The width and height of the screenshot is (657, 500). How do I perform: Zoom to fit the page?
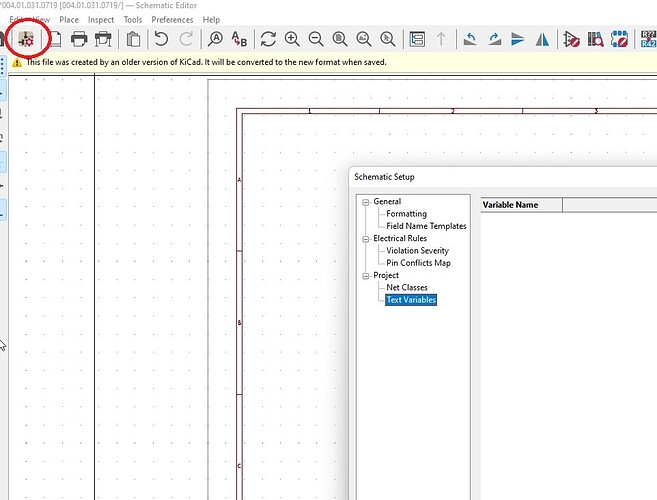(340, 39)
